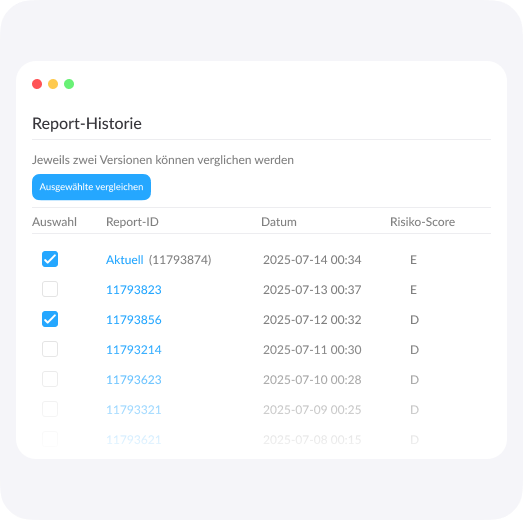Open report 11793321 link
This screenshot has height=520, width=523.
coord(134,410)
